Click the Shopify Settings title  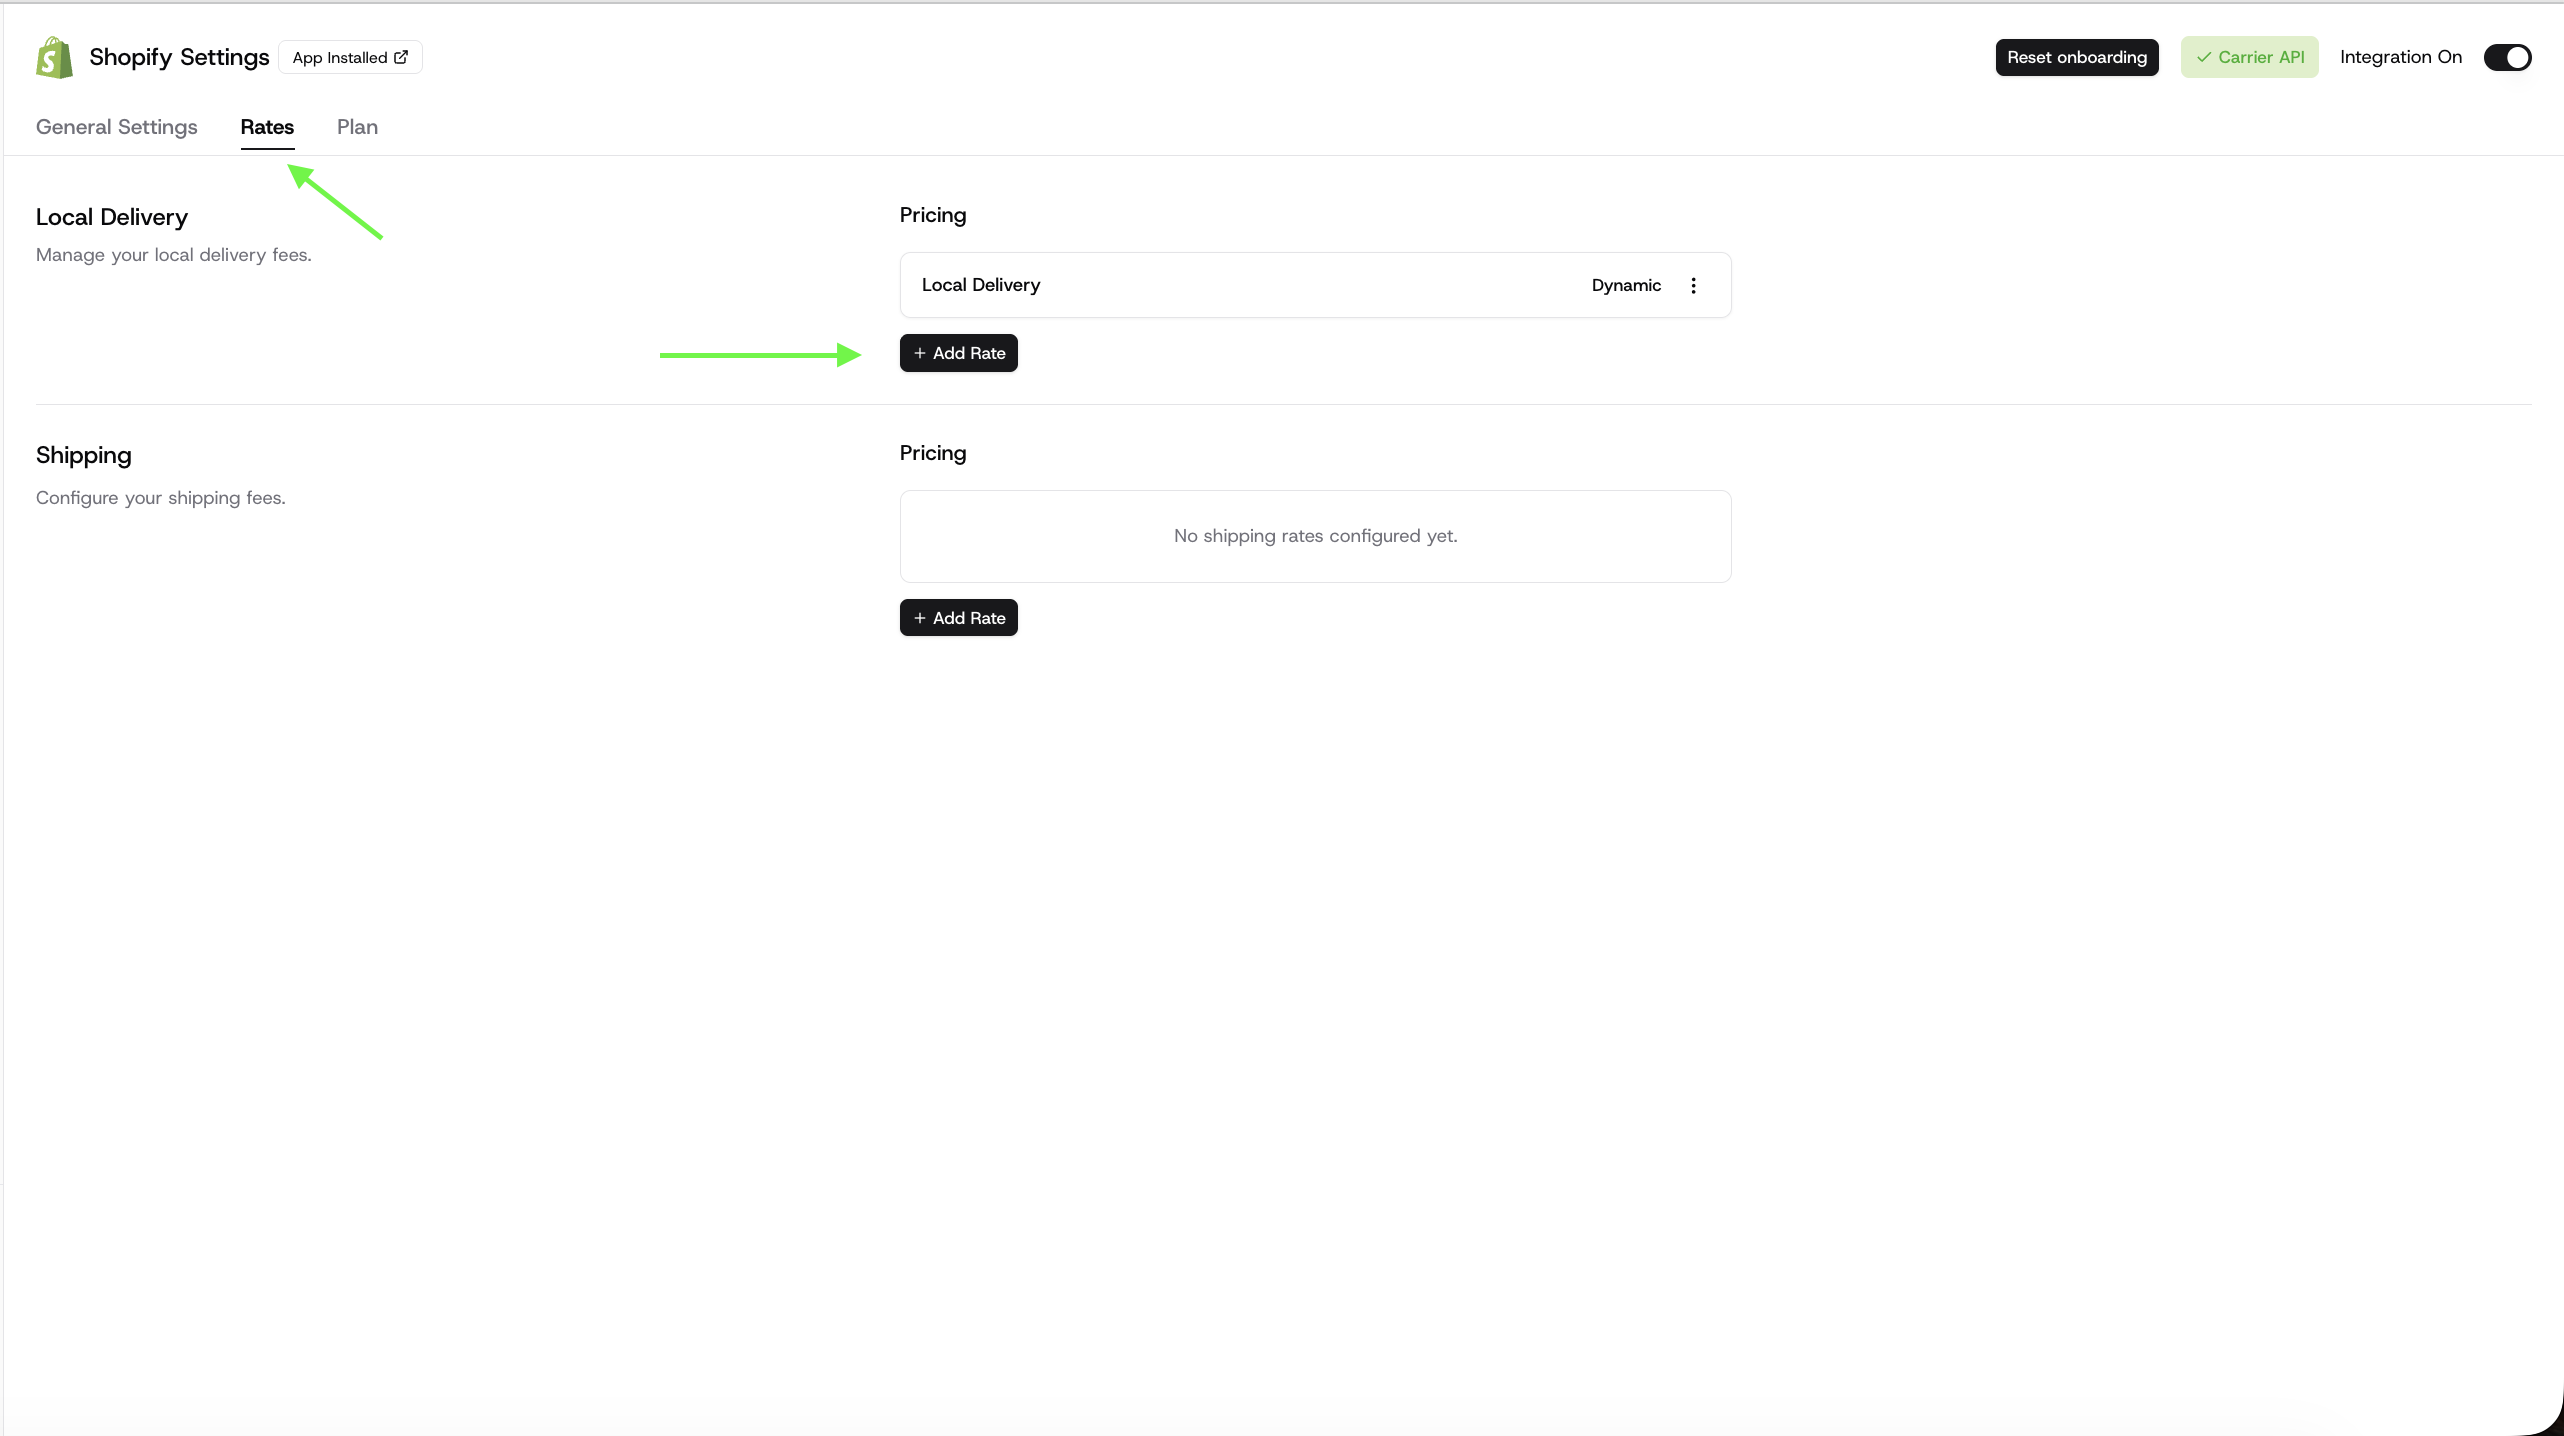179,57
